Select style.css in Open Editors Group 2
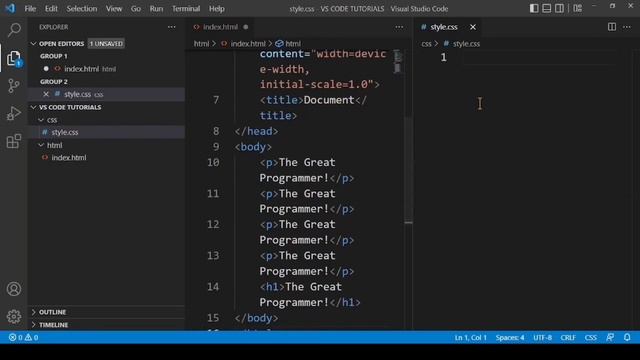The image size is (640, 360). coord(106,94)
